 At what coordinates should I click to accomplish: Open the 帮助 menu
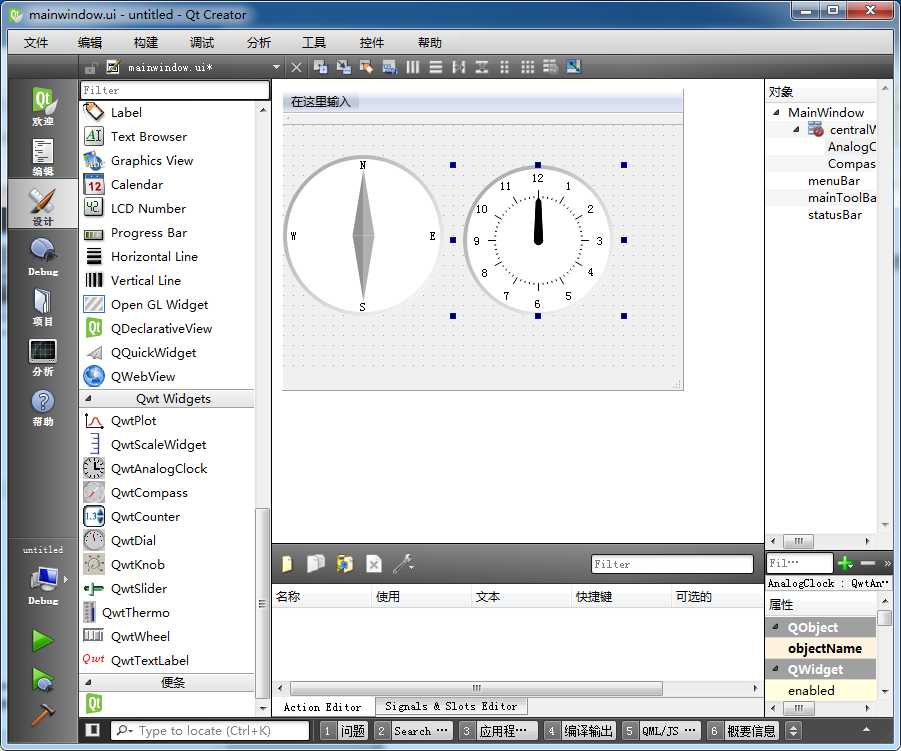click(429, 43)
